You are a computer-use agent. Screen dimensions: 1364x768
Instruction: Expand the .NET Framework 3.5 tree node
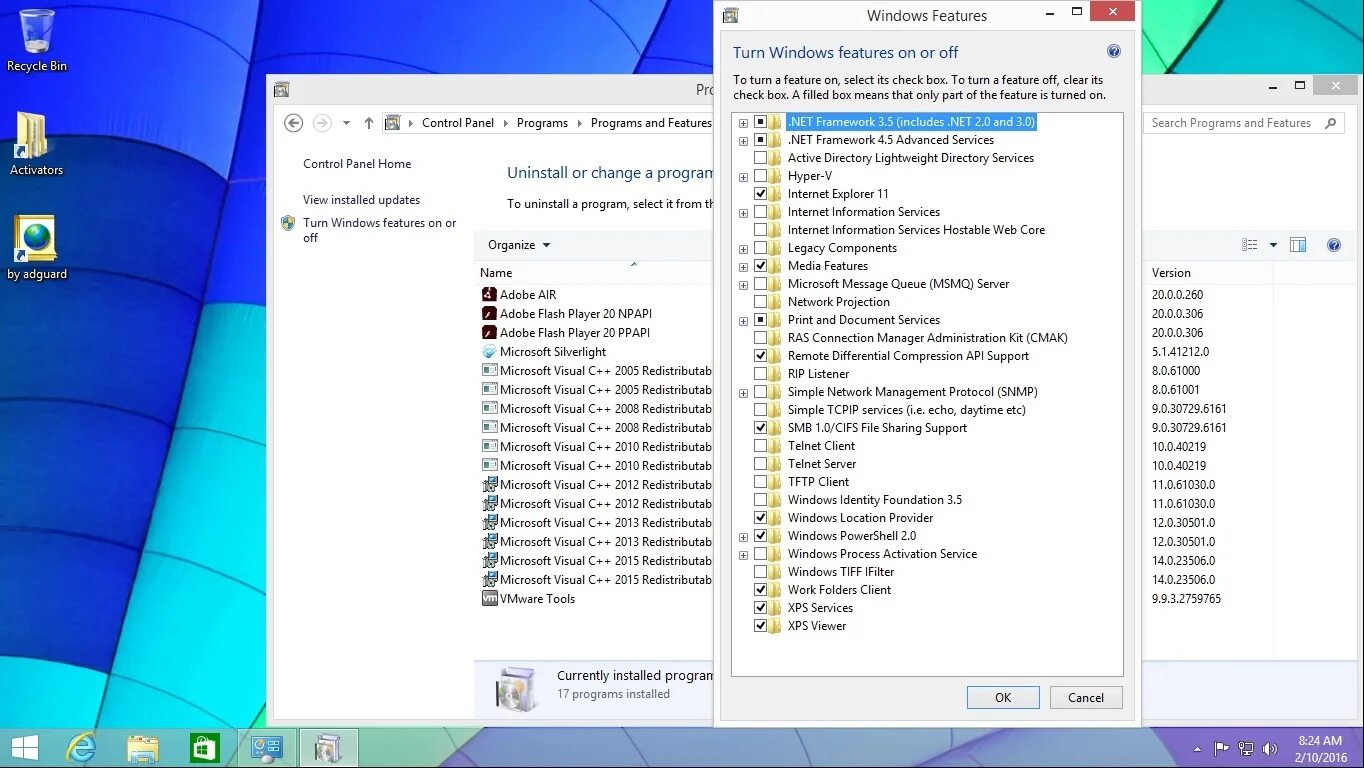point(743,123)
